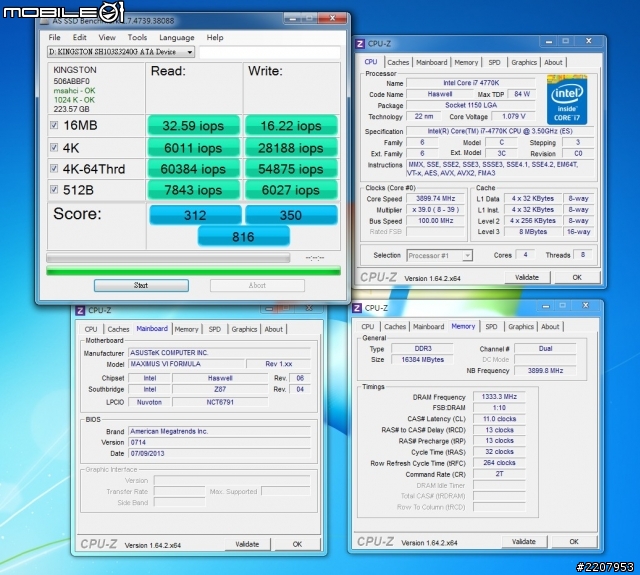
Task: Switch to Mainboard tab in top-right CPU-Z
Action: coord(432,62)
